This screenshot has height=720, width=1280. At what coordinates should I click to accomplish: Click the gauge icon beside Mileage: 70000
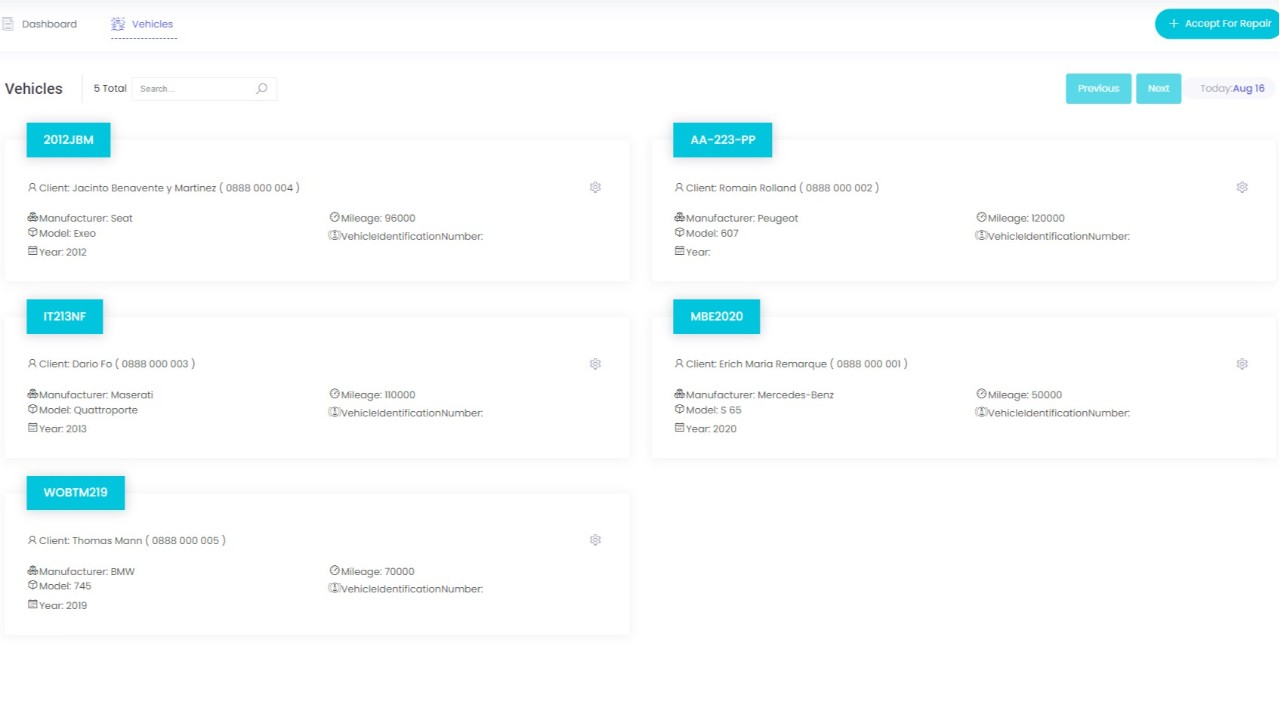(334, 571)
